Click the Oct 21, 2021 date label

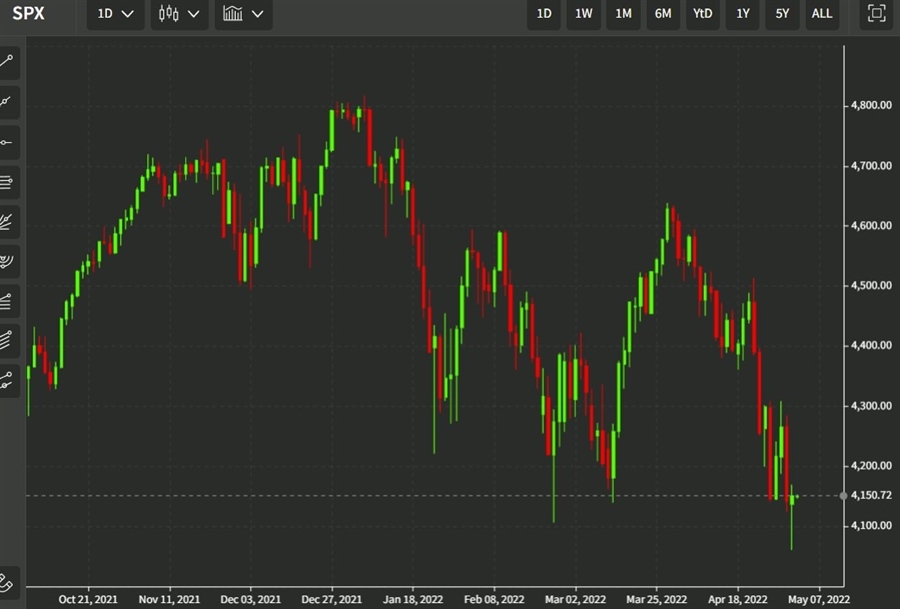pyautogui.click(x=88, y=599)
